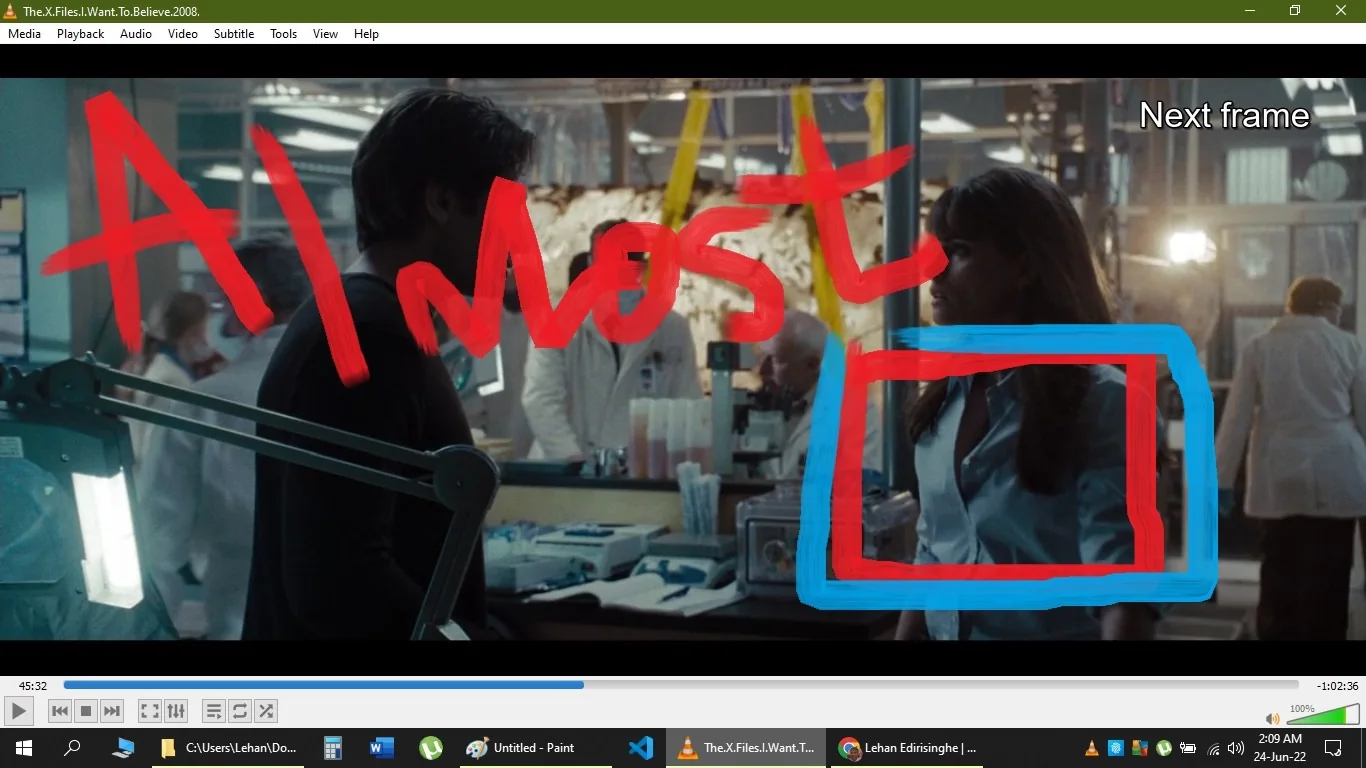Image resolution: width=1366 pixels, height=768 pixels.
Task: Open Wi-Fi network tray icon
Action: [x=1213, y=748]
